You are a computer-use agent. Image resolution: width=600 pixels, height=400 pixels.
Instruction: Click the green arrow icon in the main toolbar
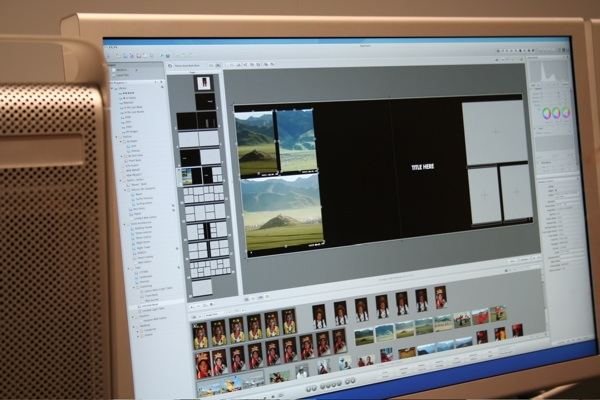(161, 56)
